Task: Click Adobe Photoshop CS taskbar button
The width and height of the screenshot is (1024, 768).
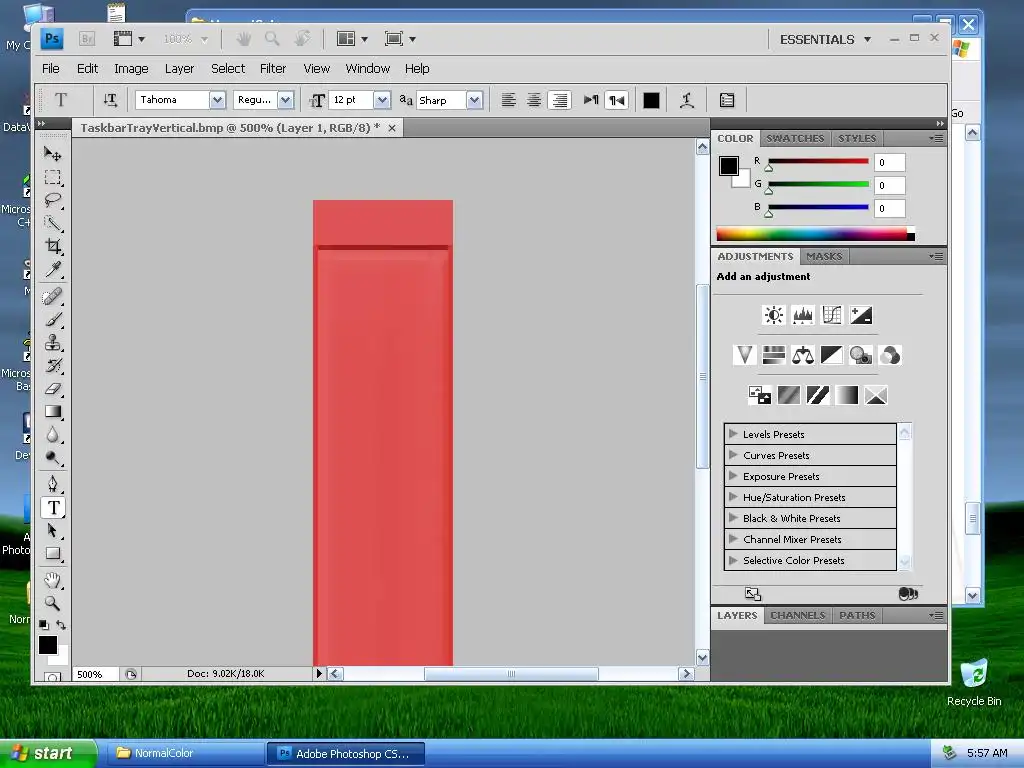Action: [x=346, y=754]
